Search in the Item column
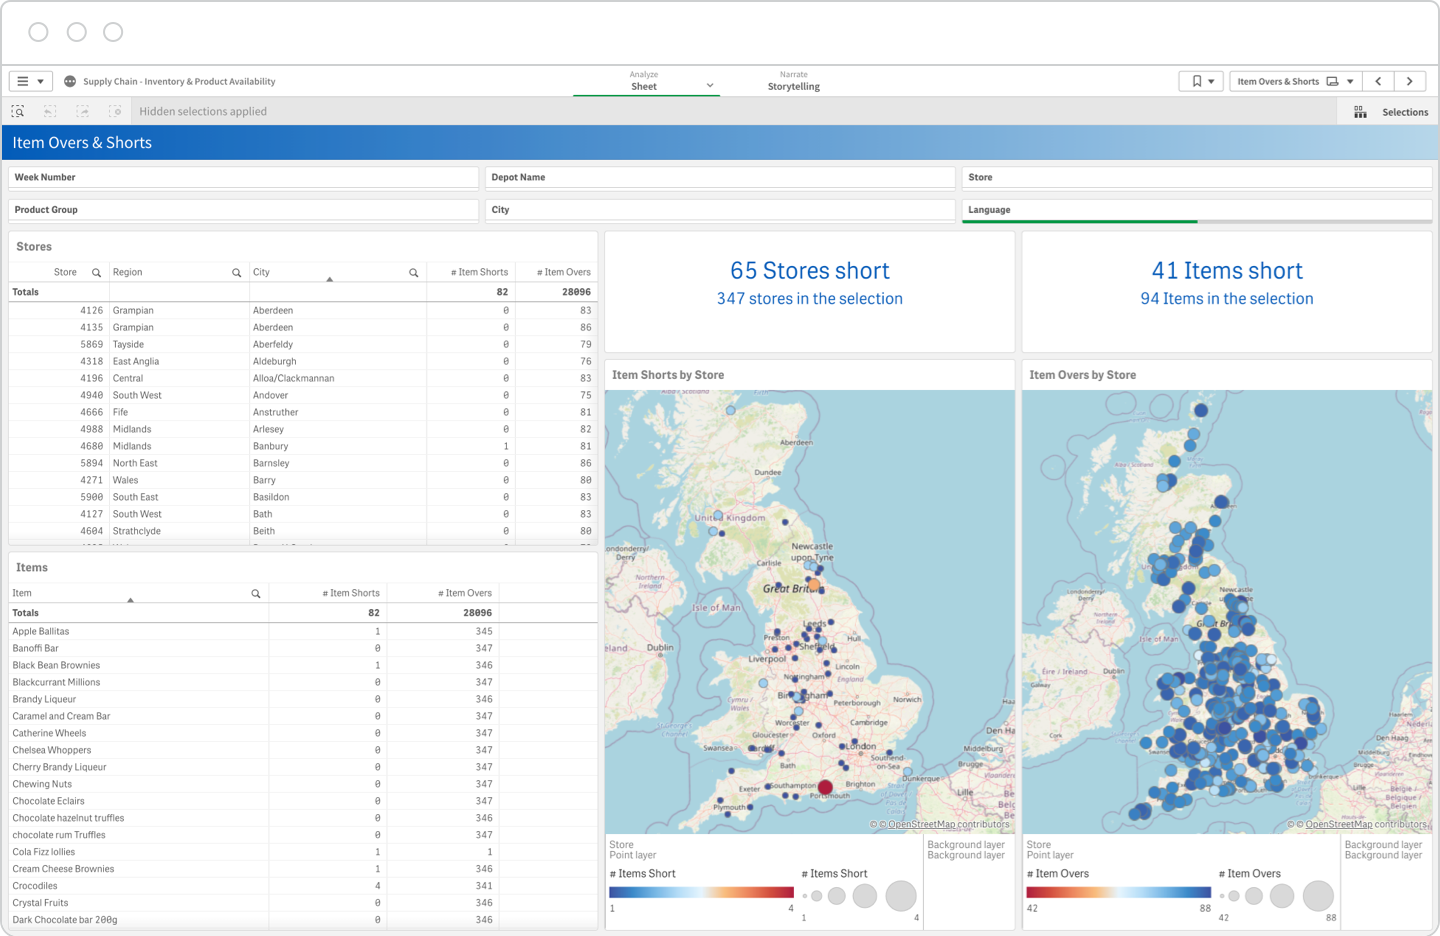Screen dimensions: 1440x936 pyautogui.click(x=256, y=593)
